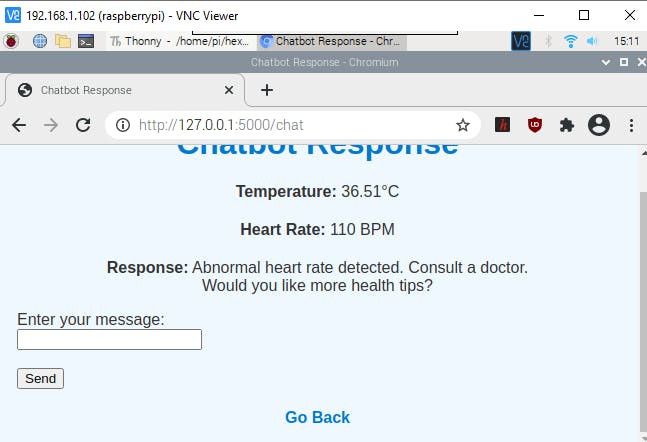Open the Wi-Fi network menu in the tray
The image size is (647, 442).
click(571, 41)
